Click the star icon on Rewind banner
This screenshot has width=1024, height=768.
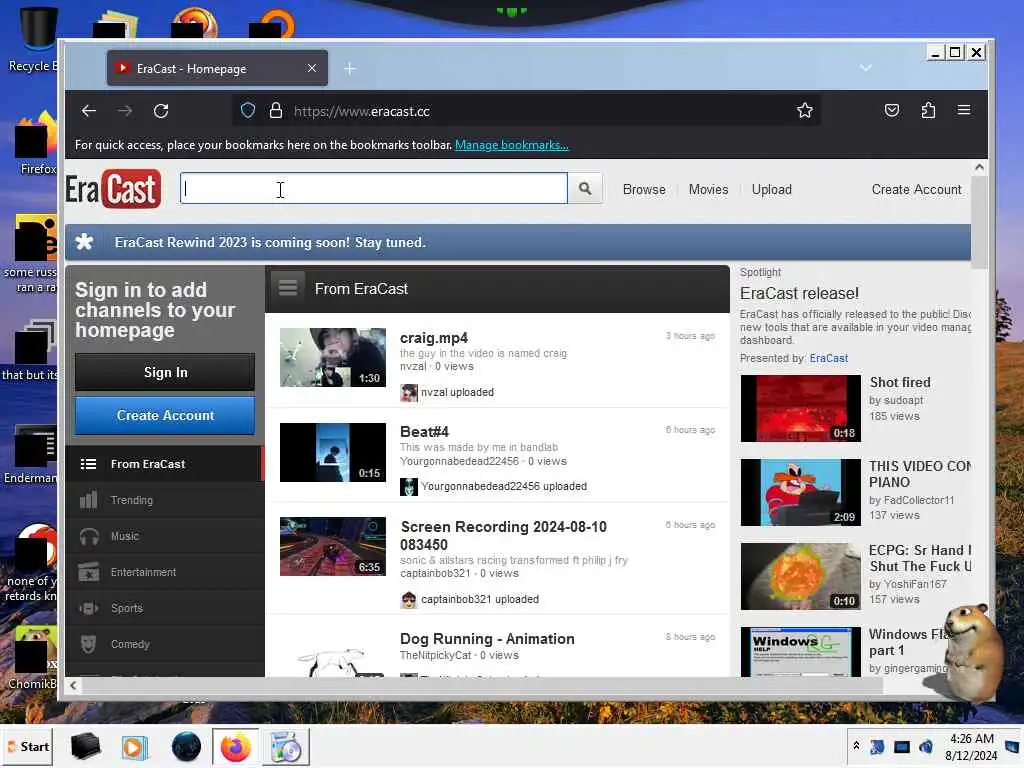(x=84, y=242)
